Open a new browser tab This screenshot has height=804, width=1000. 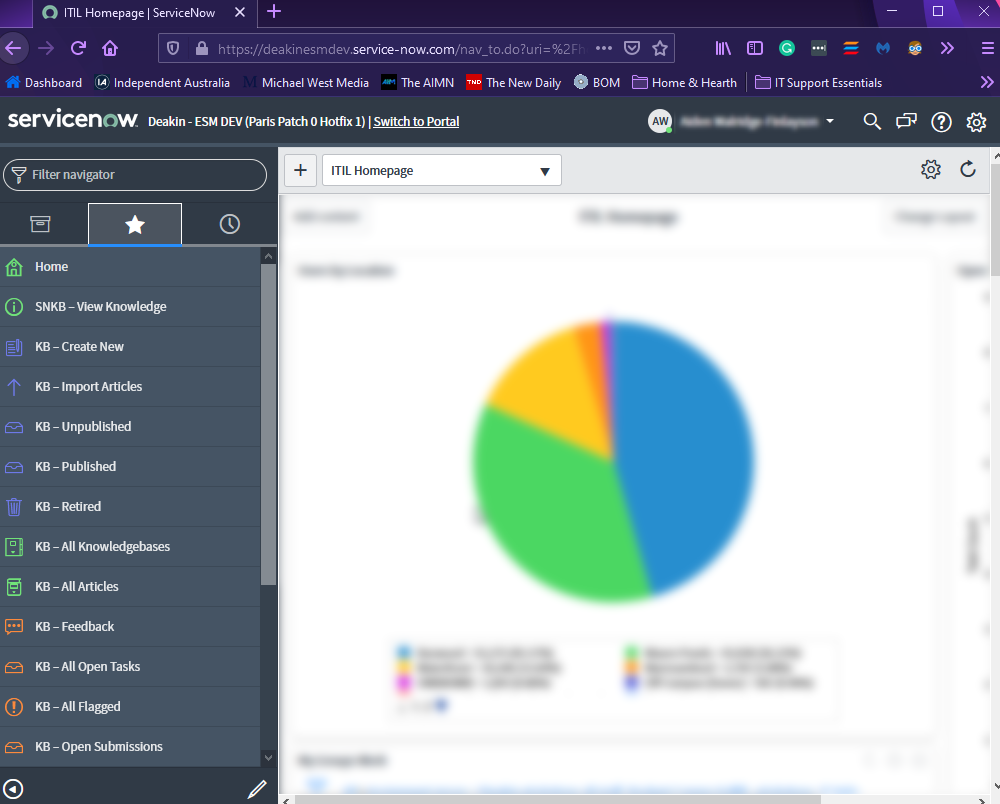274,11
